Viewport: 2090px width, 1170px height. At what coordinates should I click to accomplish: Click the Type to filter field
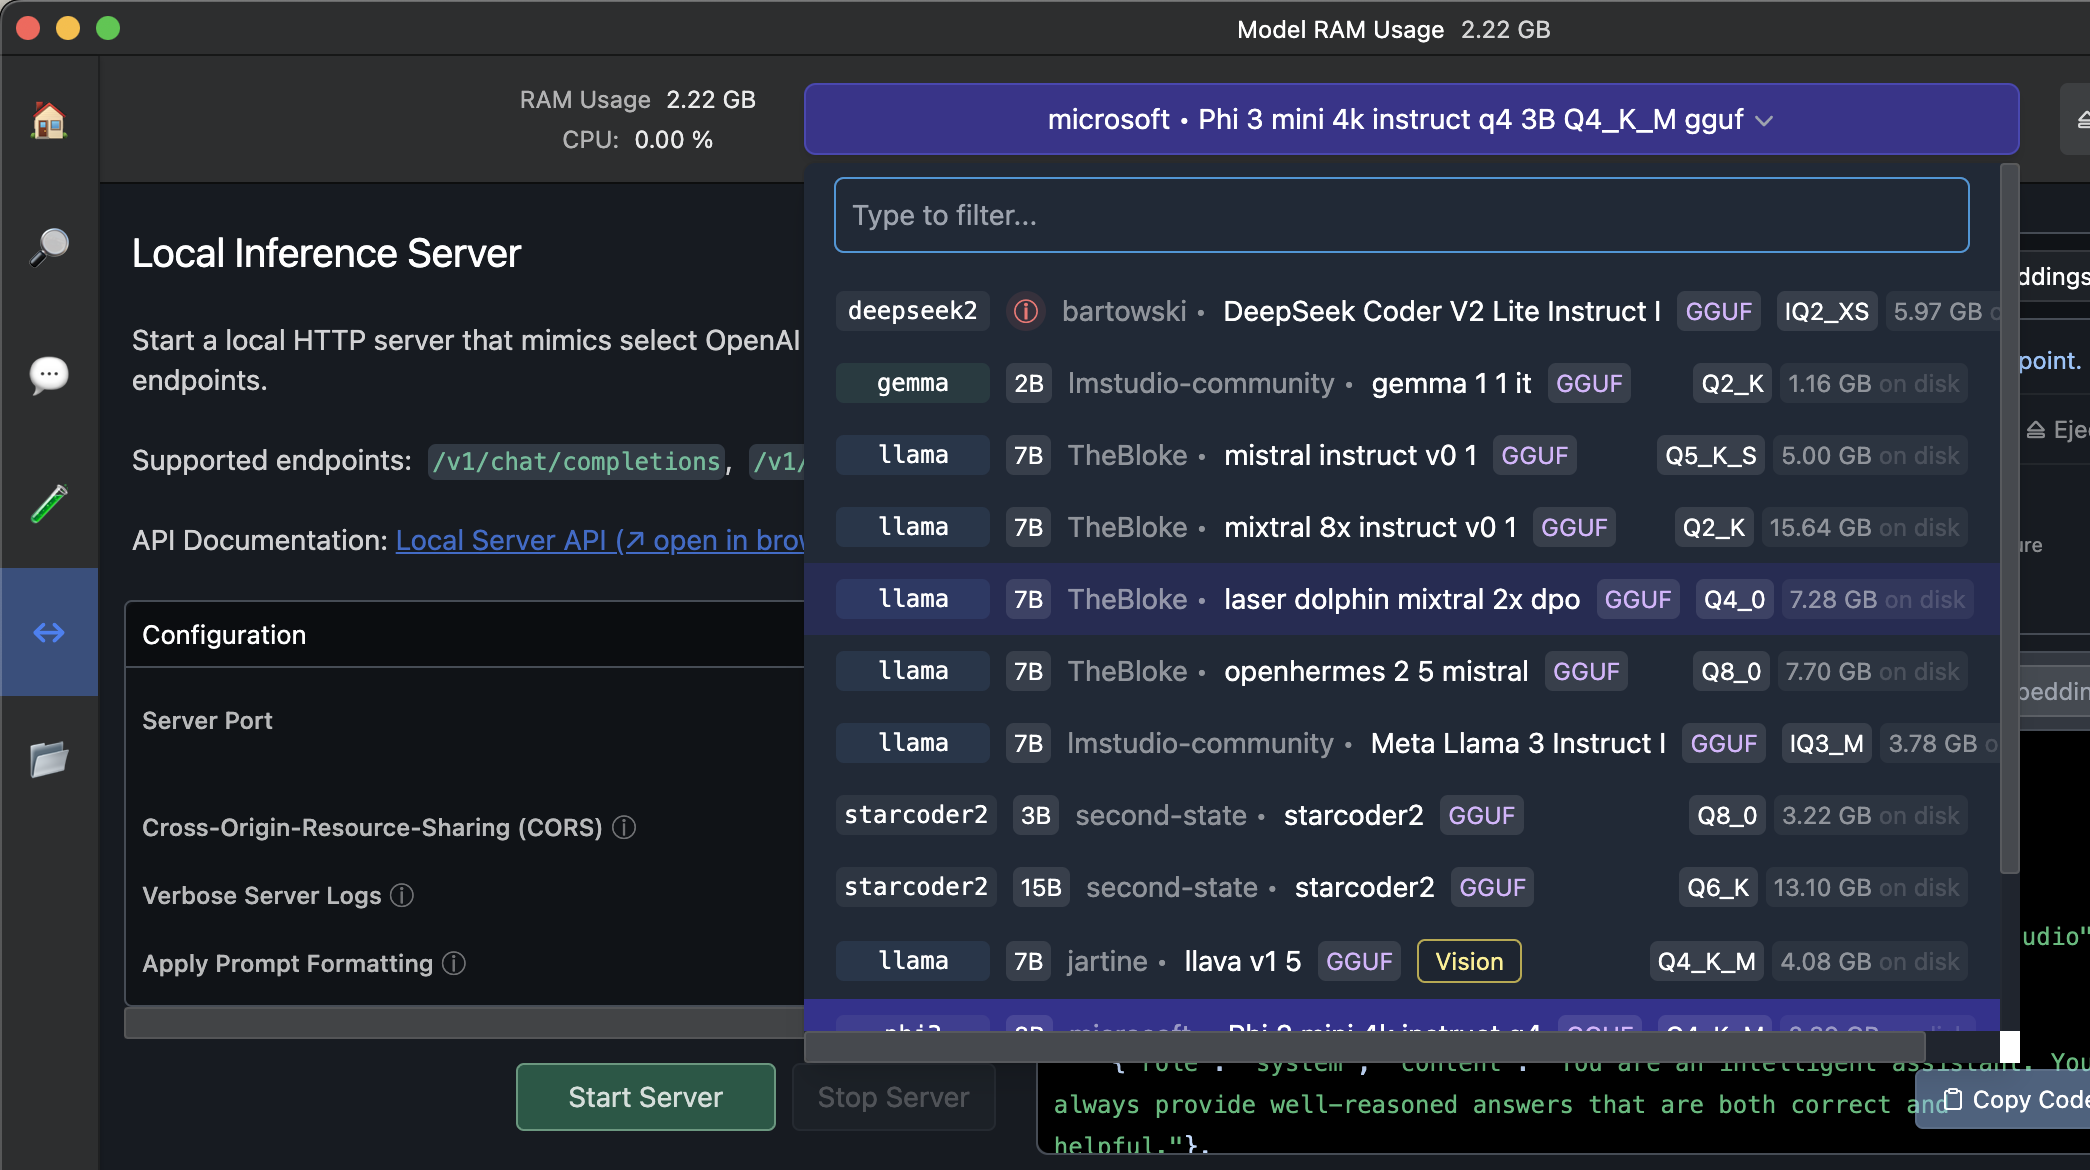point(1400,215)
